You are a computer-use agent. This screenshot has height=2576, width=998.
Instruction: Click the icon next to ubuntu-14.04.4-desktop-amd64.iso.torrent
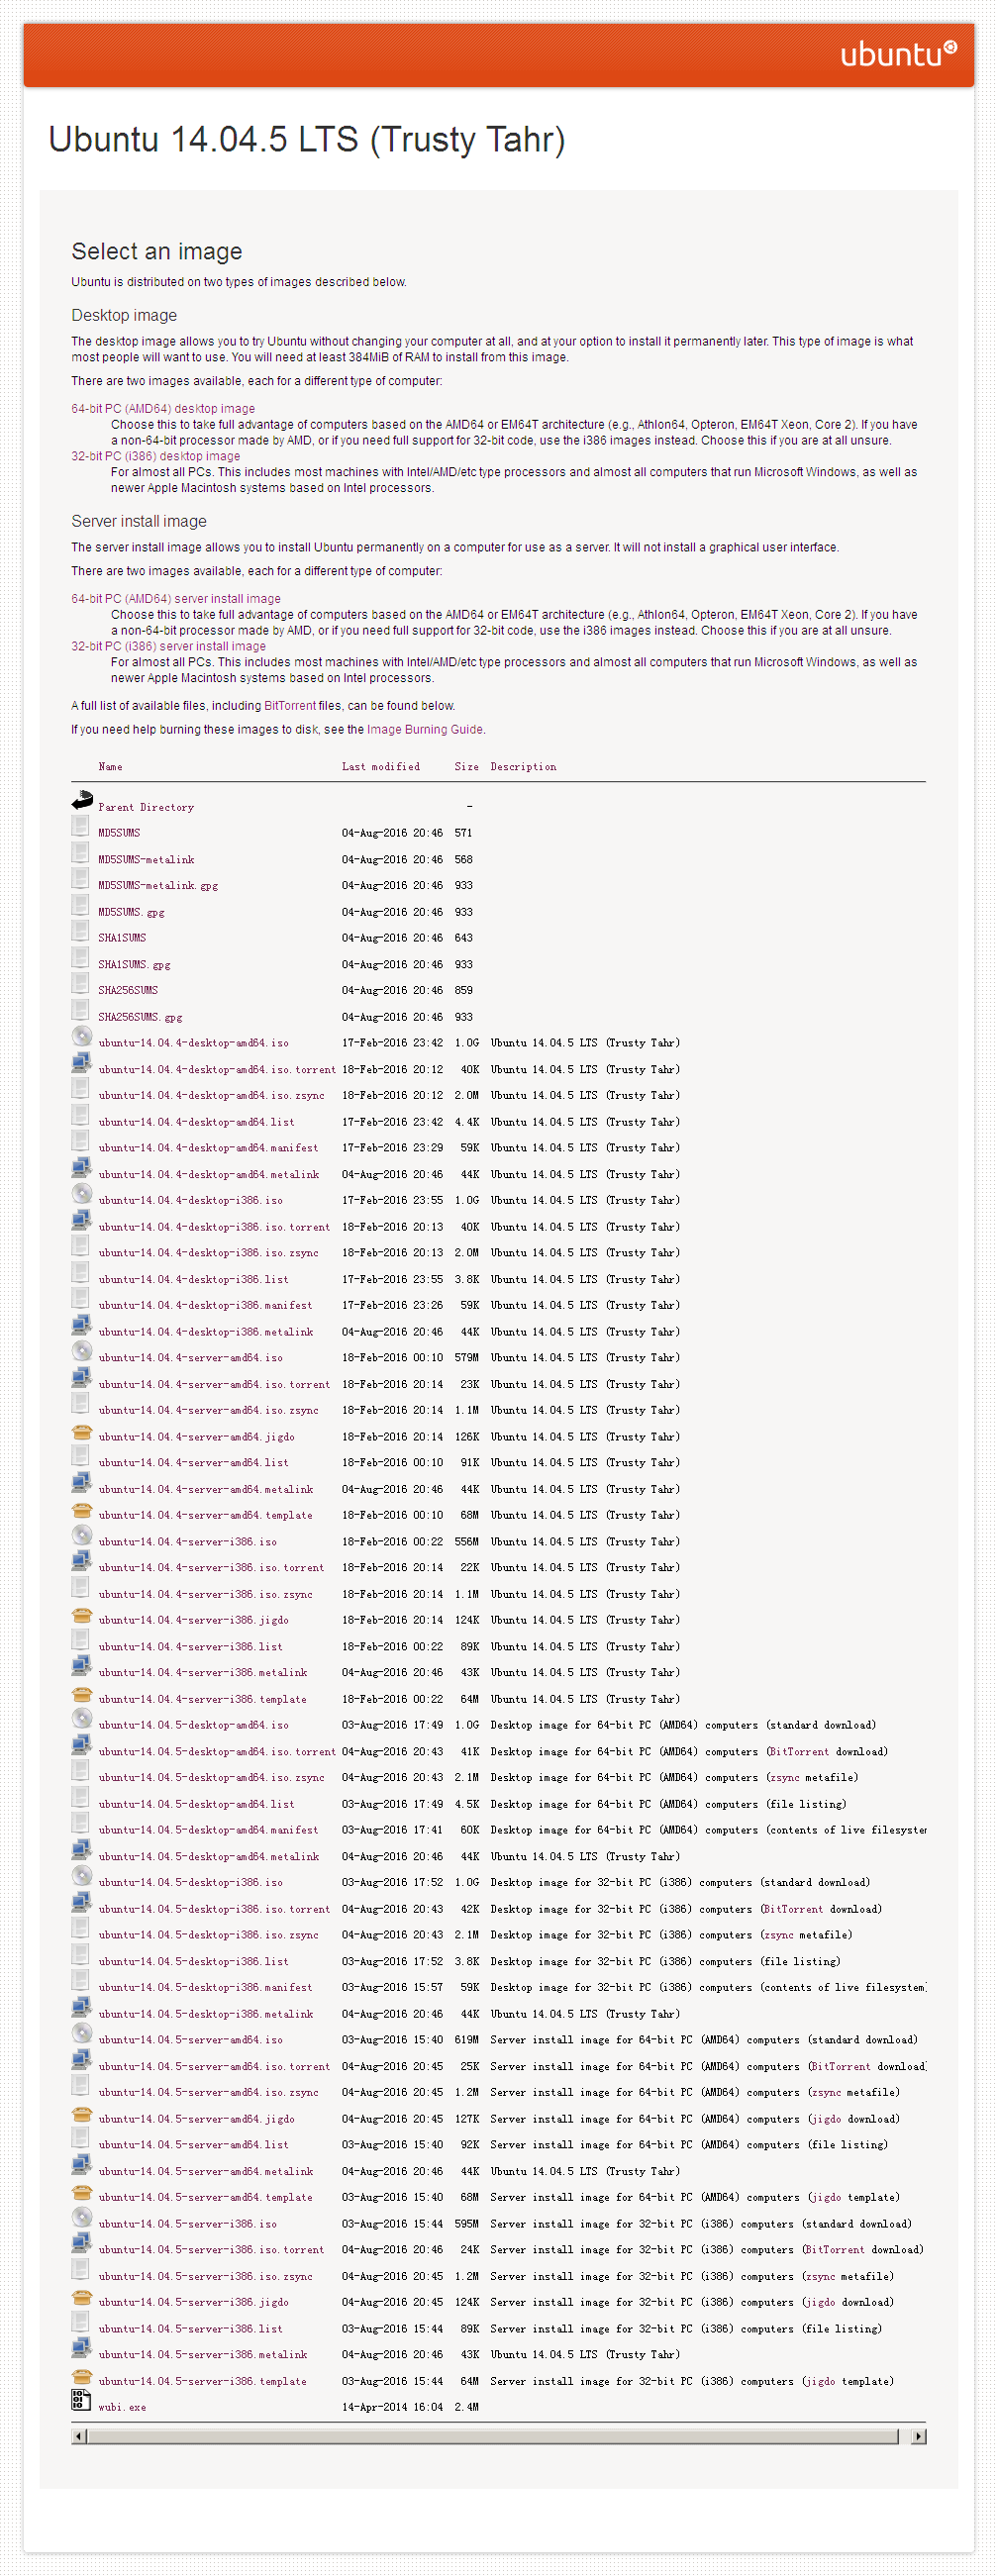coord(82,1063)
